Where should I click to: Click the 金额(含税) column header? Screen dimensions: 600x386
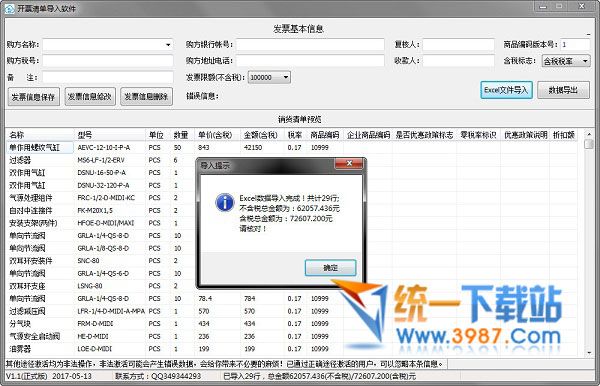tap(262, 135)
